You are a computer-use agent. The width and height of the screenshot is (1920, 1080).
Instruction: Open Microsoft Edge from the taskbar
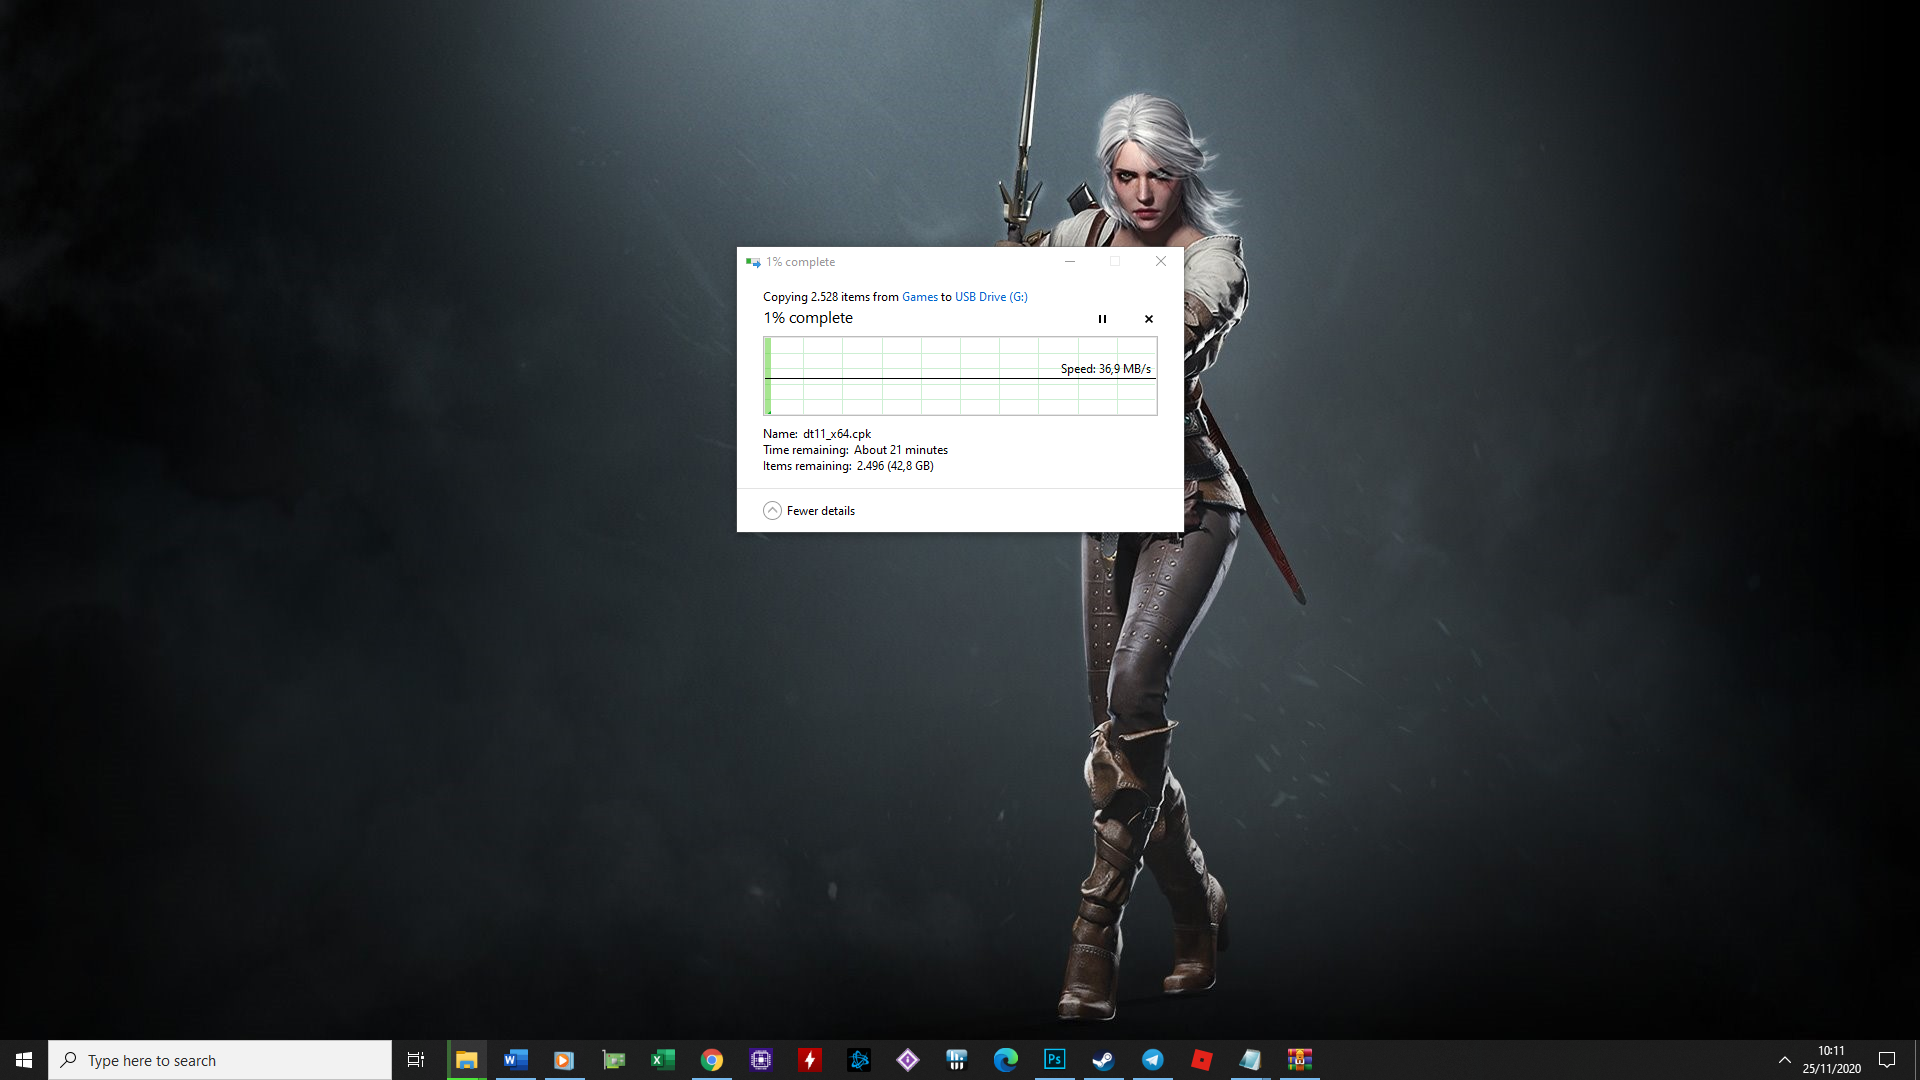point(1005,1060)
